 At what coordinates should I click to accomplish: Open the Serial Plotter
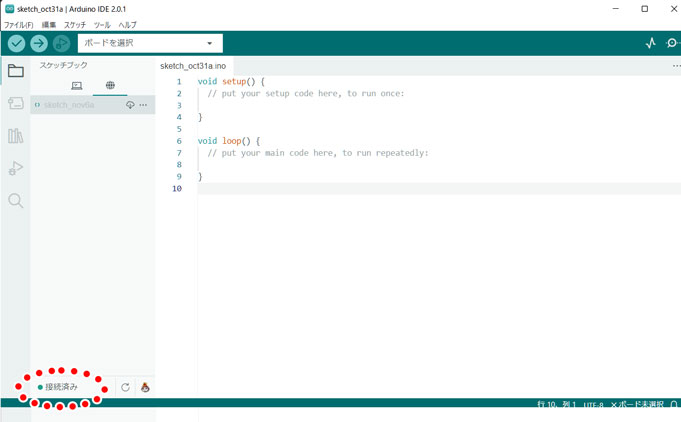point(651,43)
